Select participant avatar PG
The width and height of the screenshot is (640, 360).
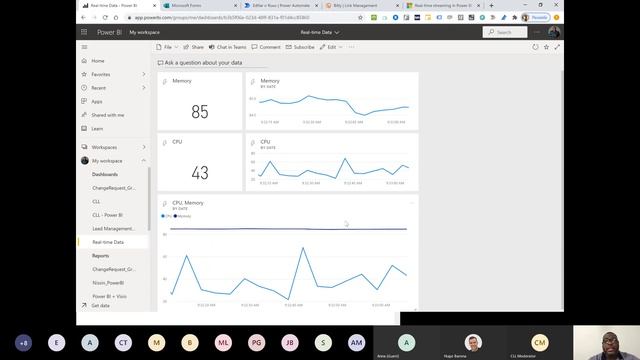point(256,343)
